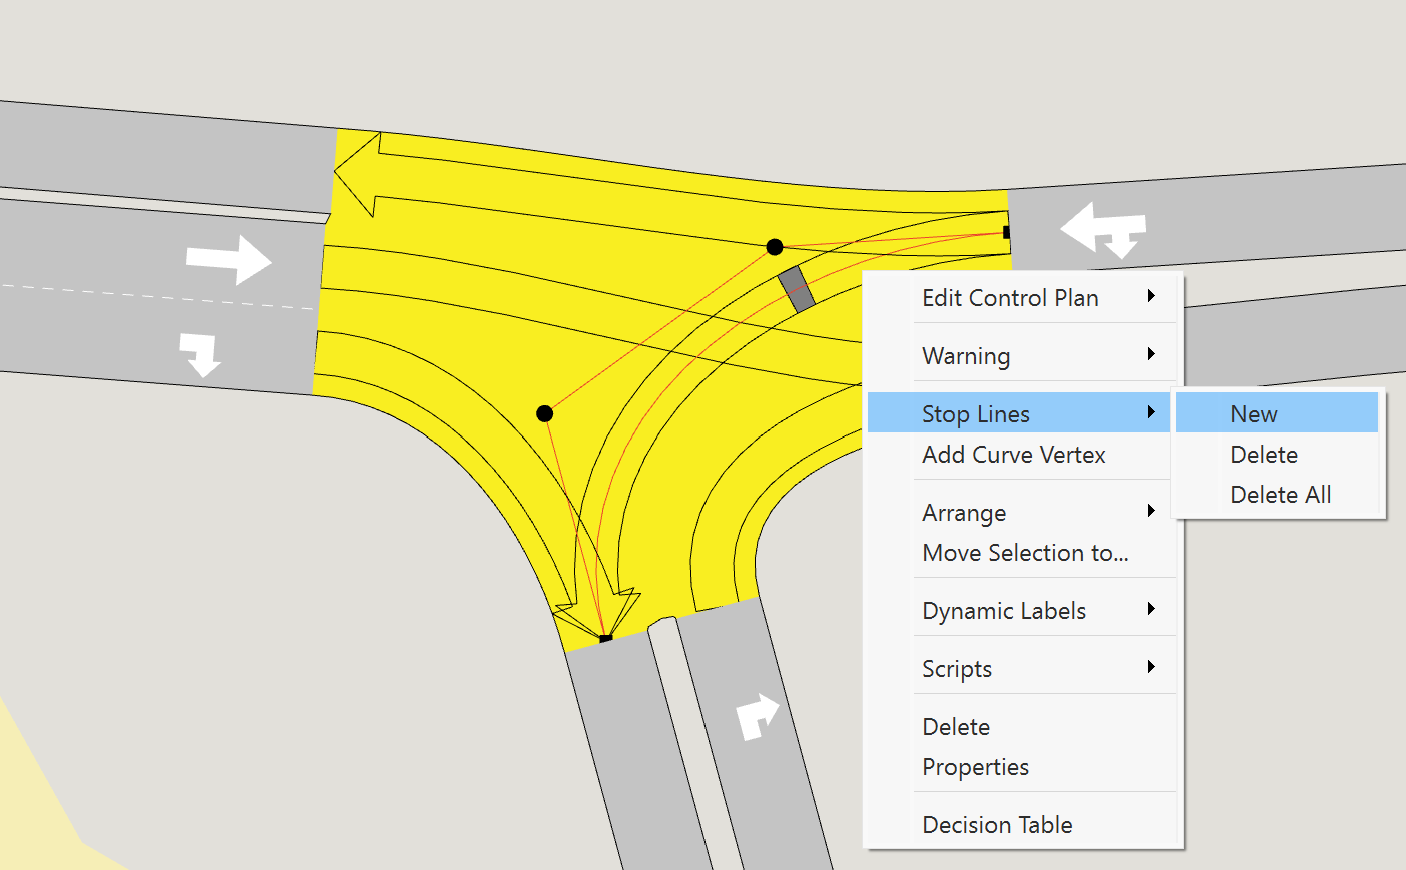Viewport: 1406px width, 870px height.
Task: Expand the Arrange submenu
Action: (963, 512)
